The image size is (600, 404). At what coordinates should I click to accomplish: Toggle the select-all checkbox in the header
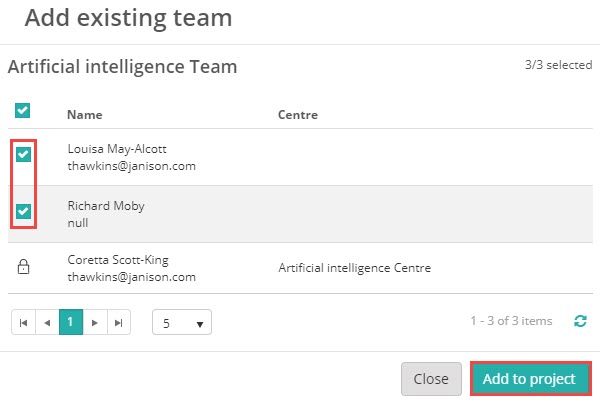23,111
